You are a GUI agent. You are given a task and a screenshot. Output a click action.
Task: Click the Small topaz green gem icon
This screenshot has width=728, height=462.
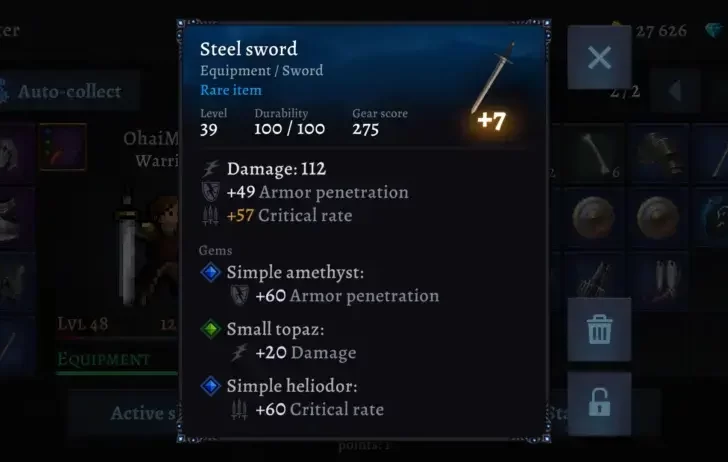tap(210, 329)
